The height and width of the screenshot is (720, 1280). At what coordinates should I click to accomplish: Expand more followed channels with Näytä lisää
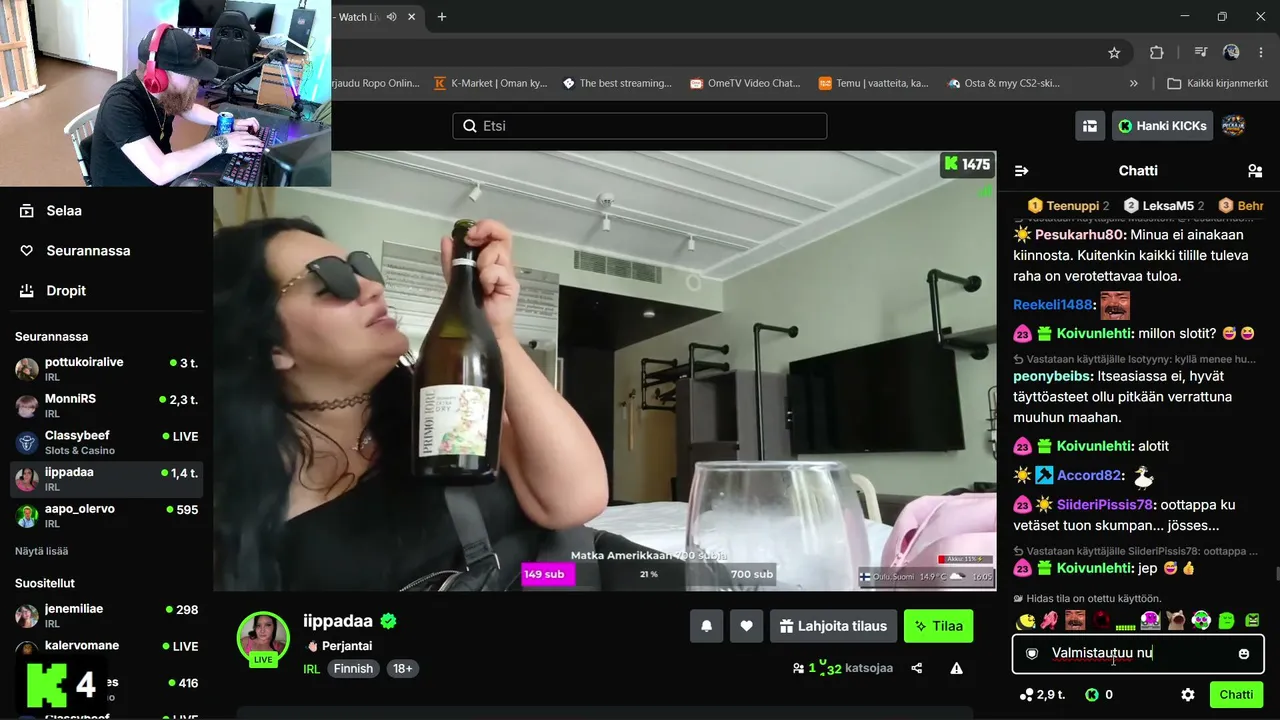[x=41, y=551]
